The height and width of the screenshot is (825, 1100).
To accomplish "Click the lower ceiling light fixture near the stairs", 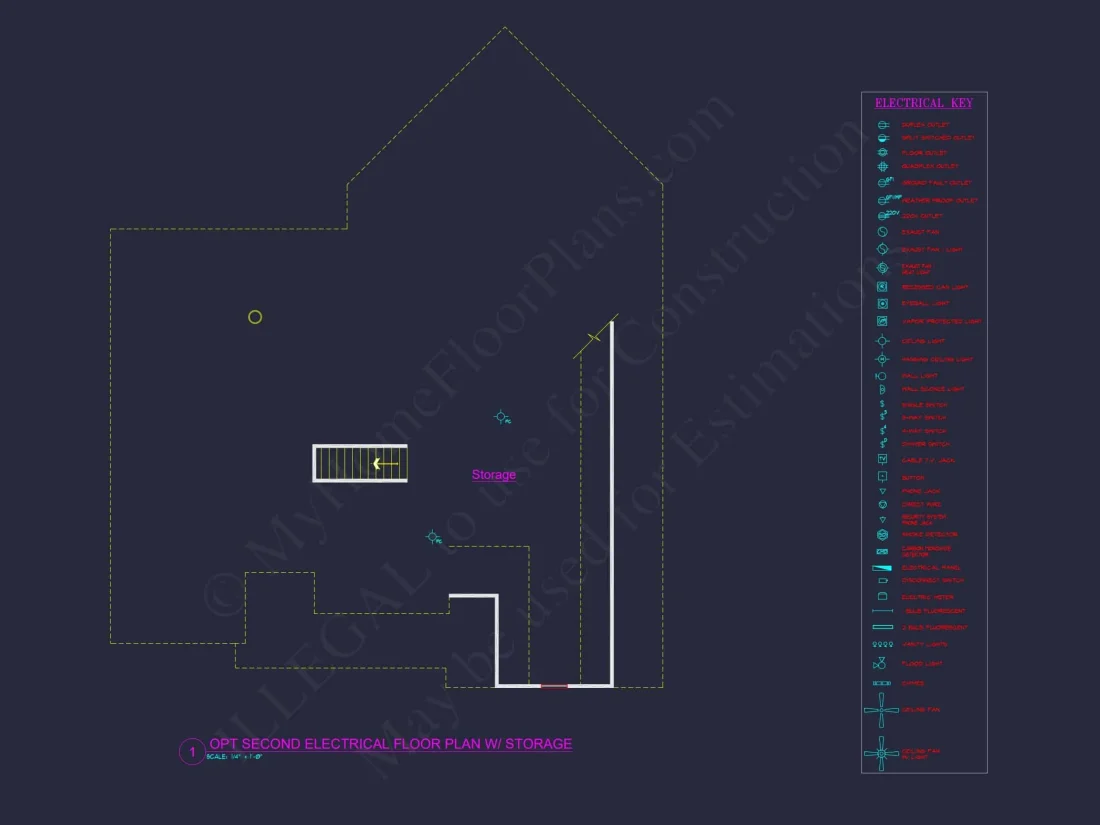I will pyautogui.click(x=433, y=537).
